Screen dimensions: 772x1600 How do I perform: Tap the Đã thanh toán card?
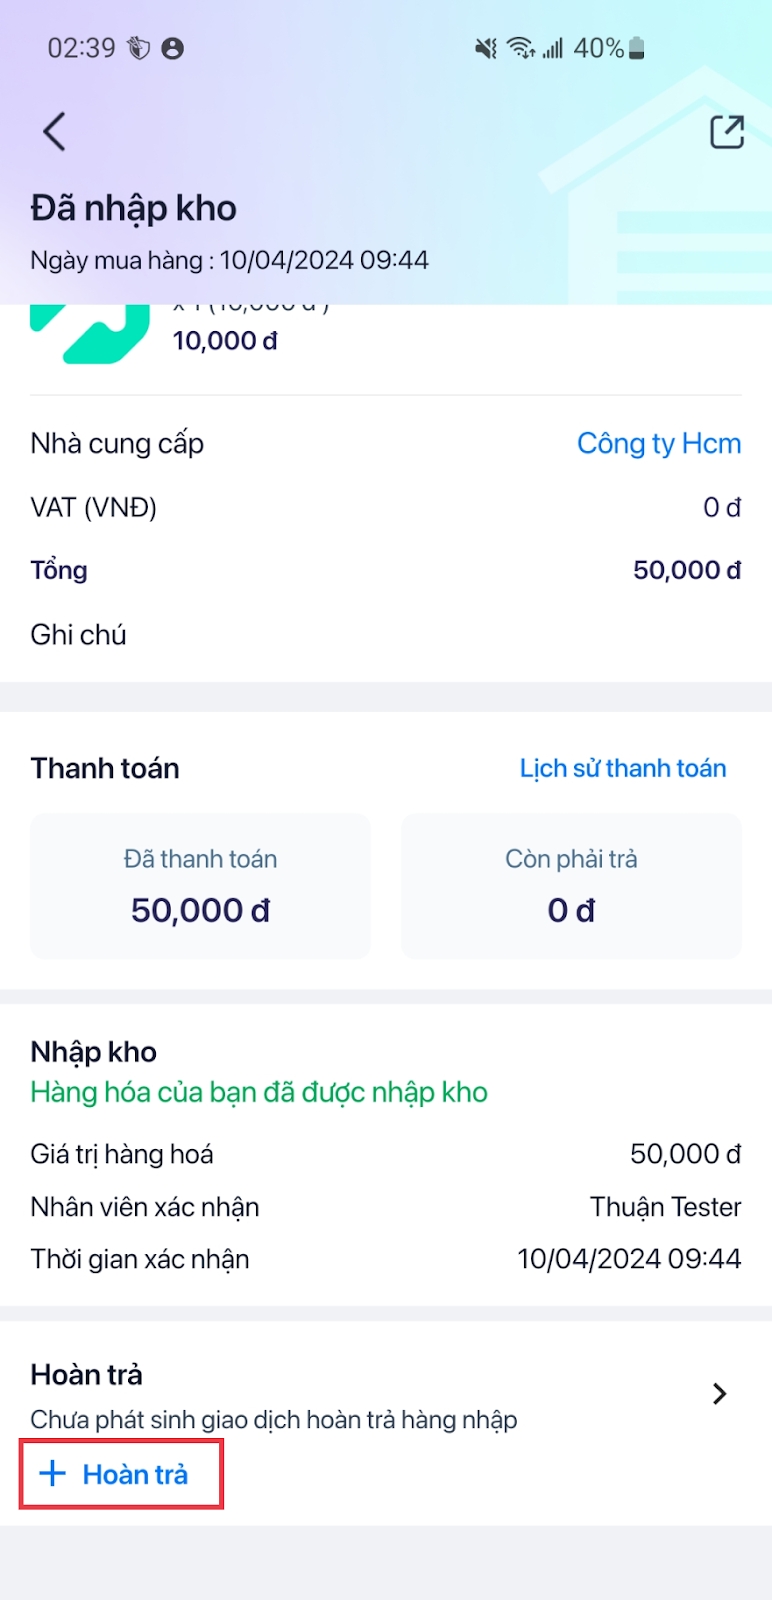coord(200,886)
